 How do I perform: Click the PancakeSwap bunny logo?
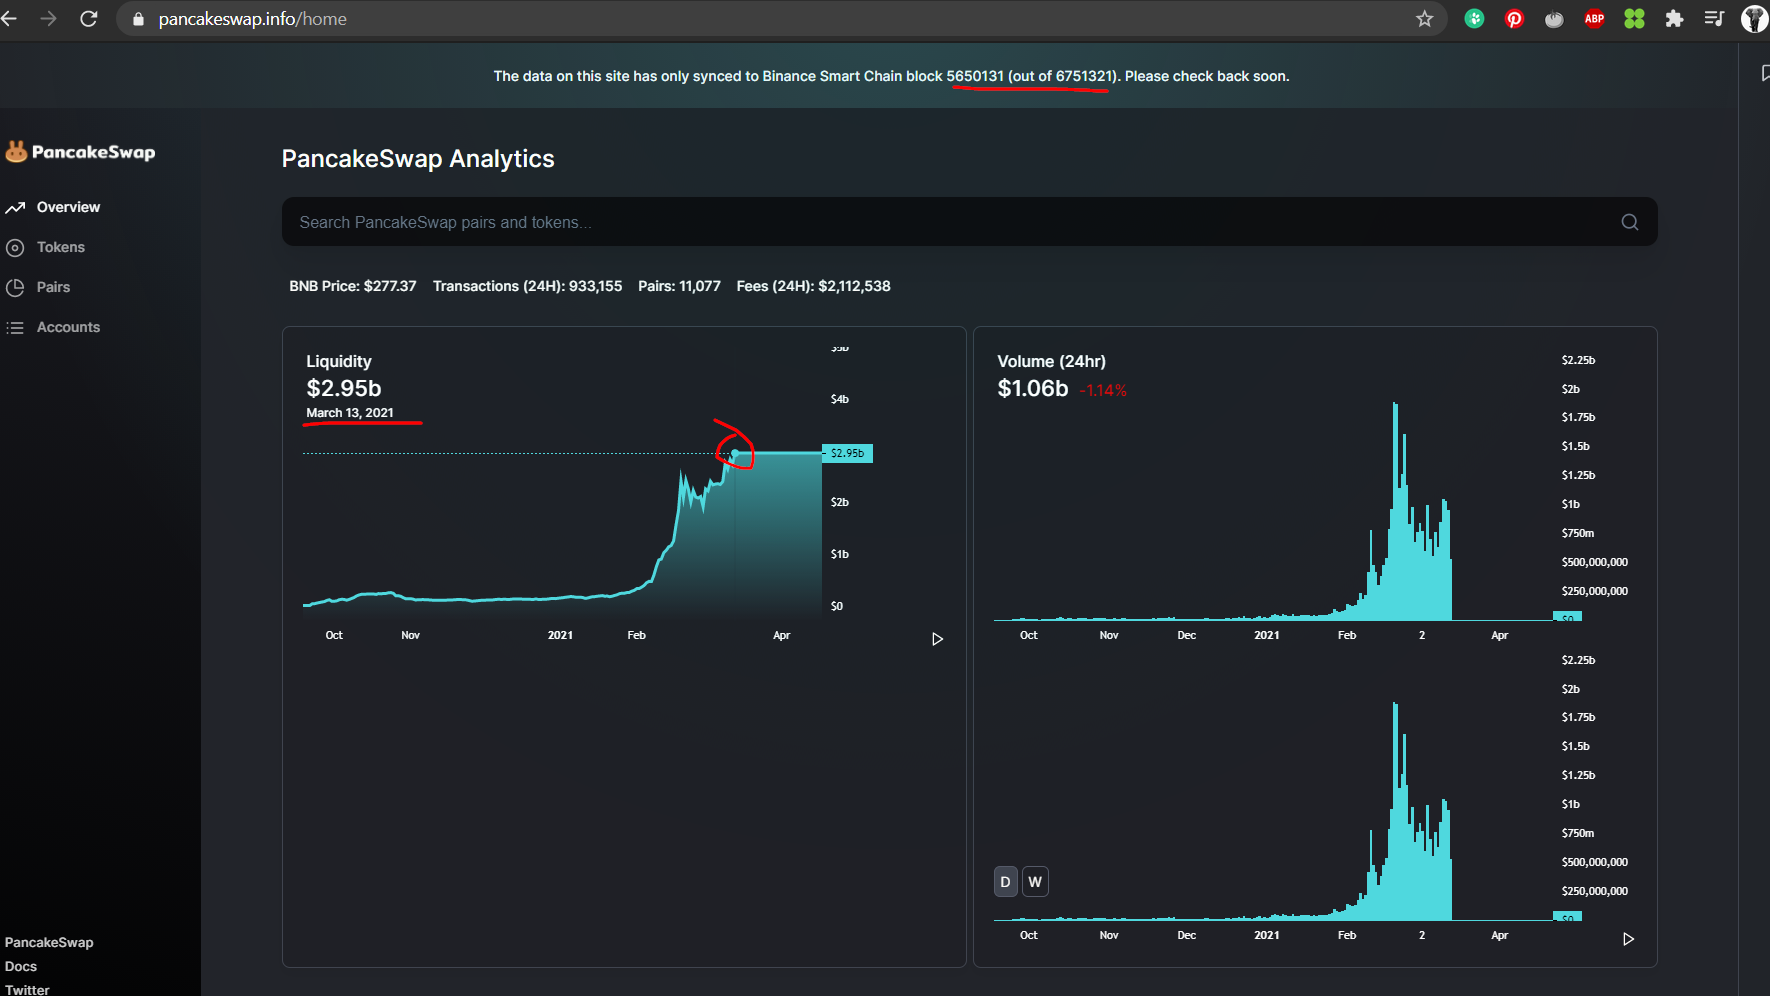coord(80,151)
